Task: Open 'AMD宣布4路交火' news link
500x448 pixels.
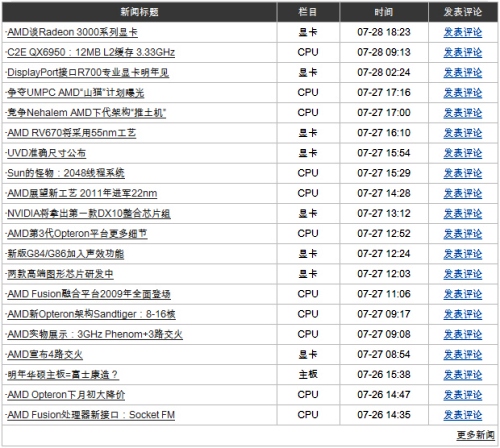Action: pos(45,354)
